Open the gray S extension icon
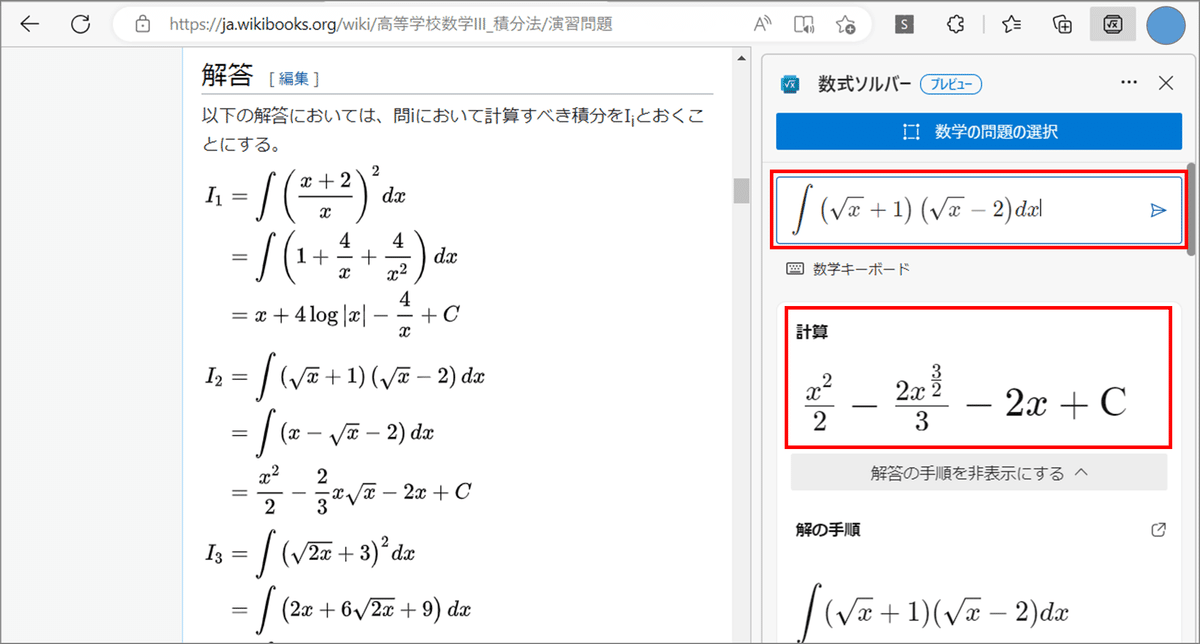Image resolution: width=1200 pixels, height=644 pixels. click(x=904, y=25)
